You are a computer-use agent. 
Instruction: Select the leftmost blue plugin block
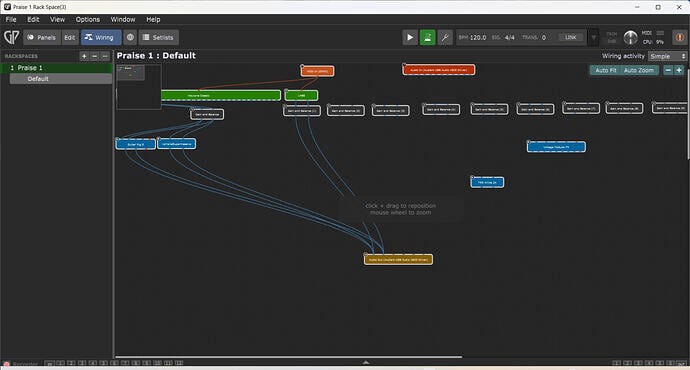[x=136, y=144]
